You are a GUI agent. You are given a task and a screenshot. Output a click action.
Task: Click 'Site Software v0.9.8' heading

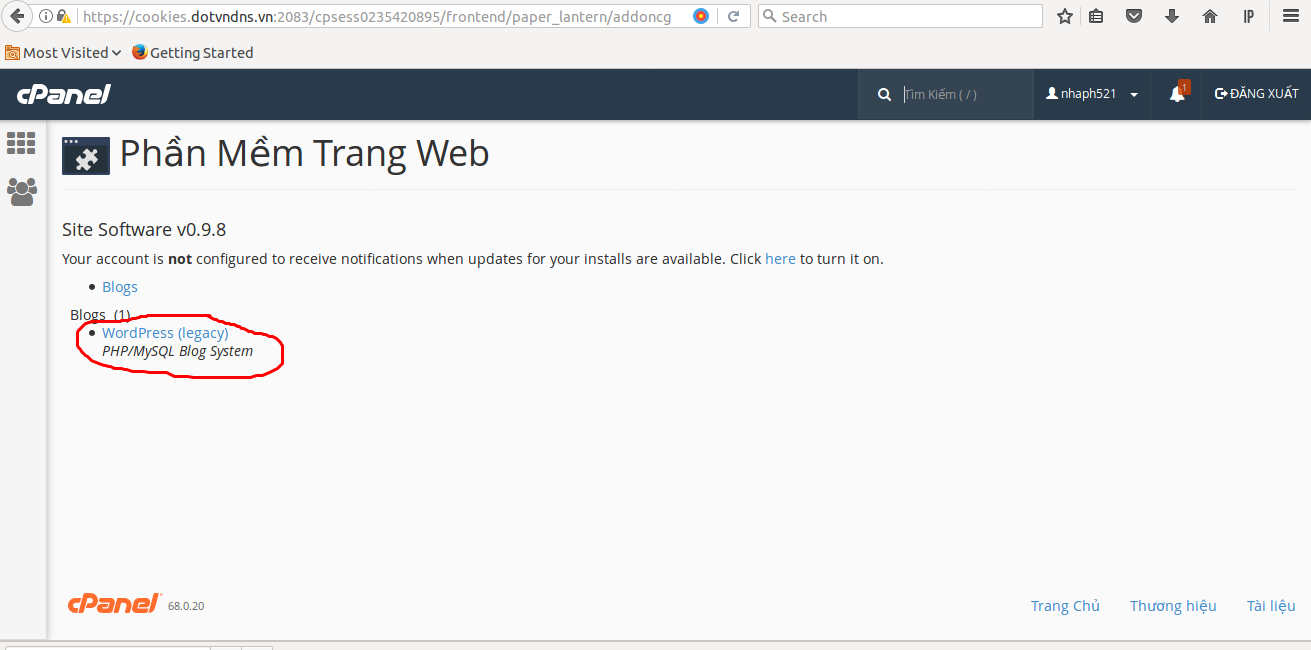pyautogui.click(x=144, y=229)
